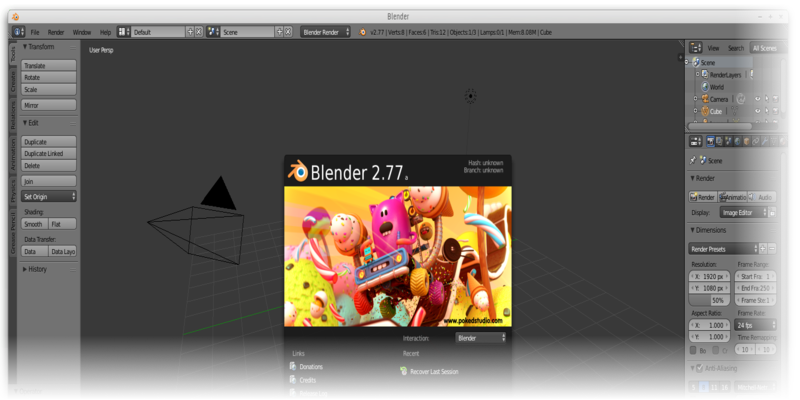Image resolution: width=800 pixels, height=400 pixels.
Task: Adjust the 50% resolution percentage slider
Action: (x=710, y=301)
